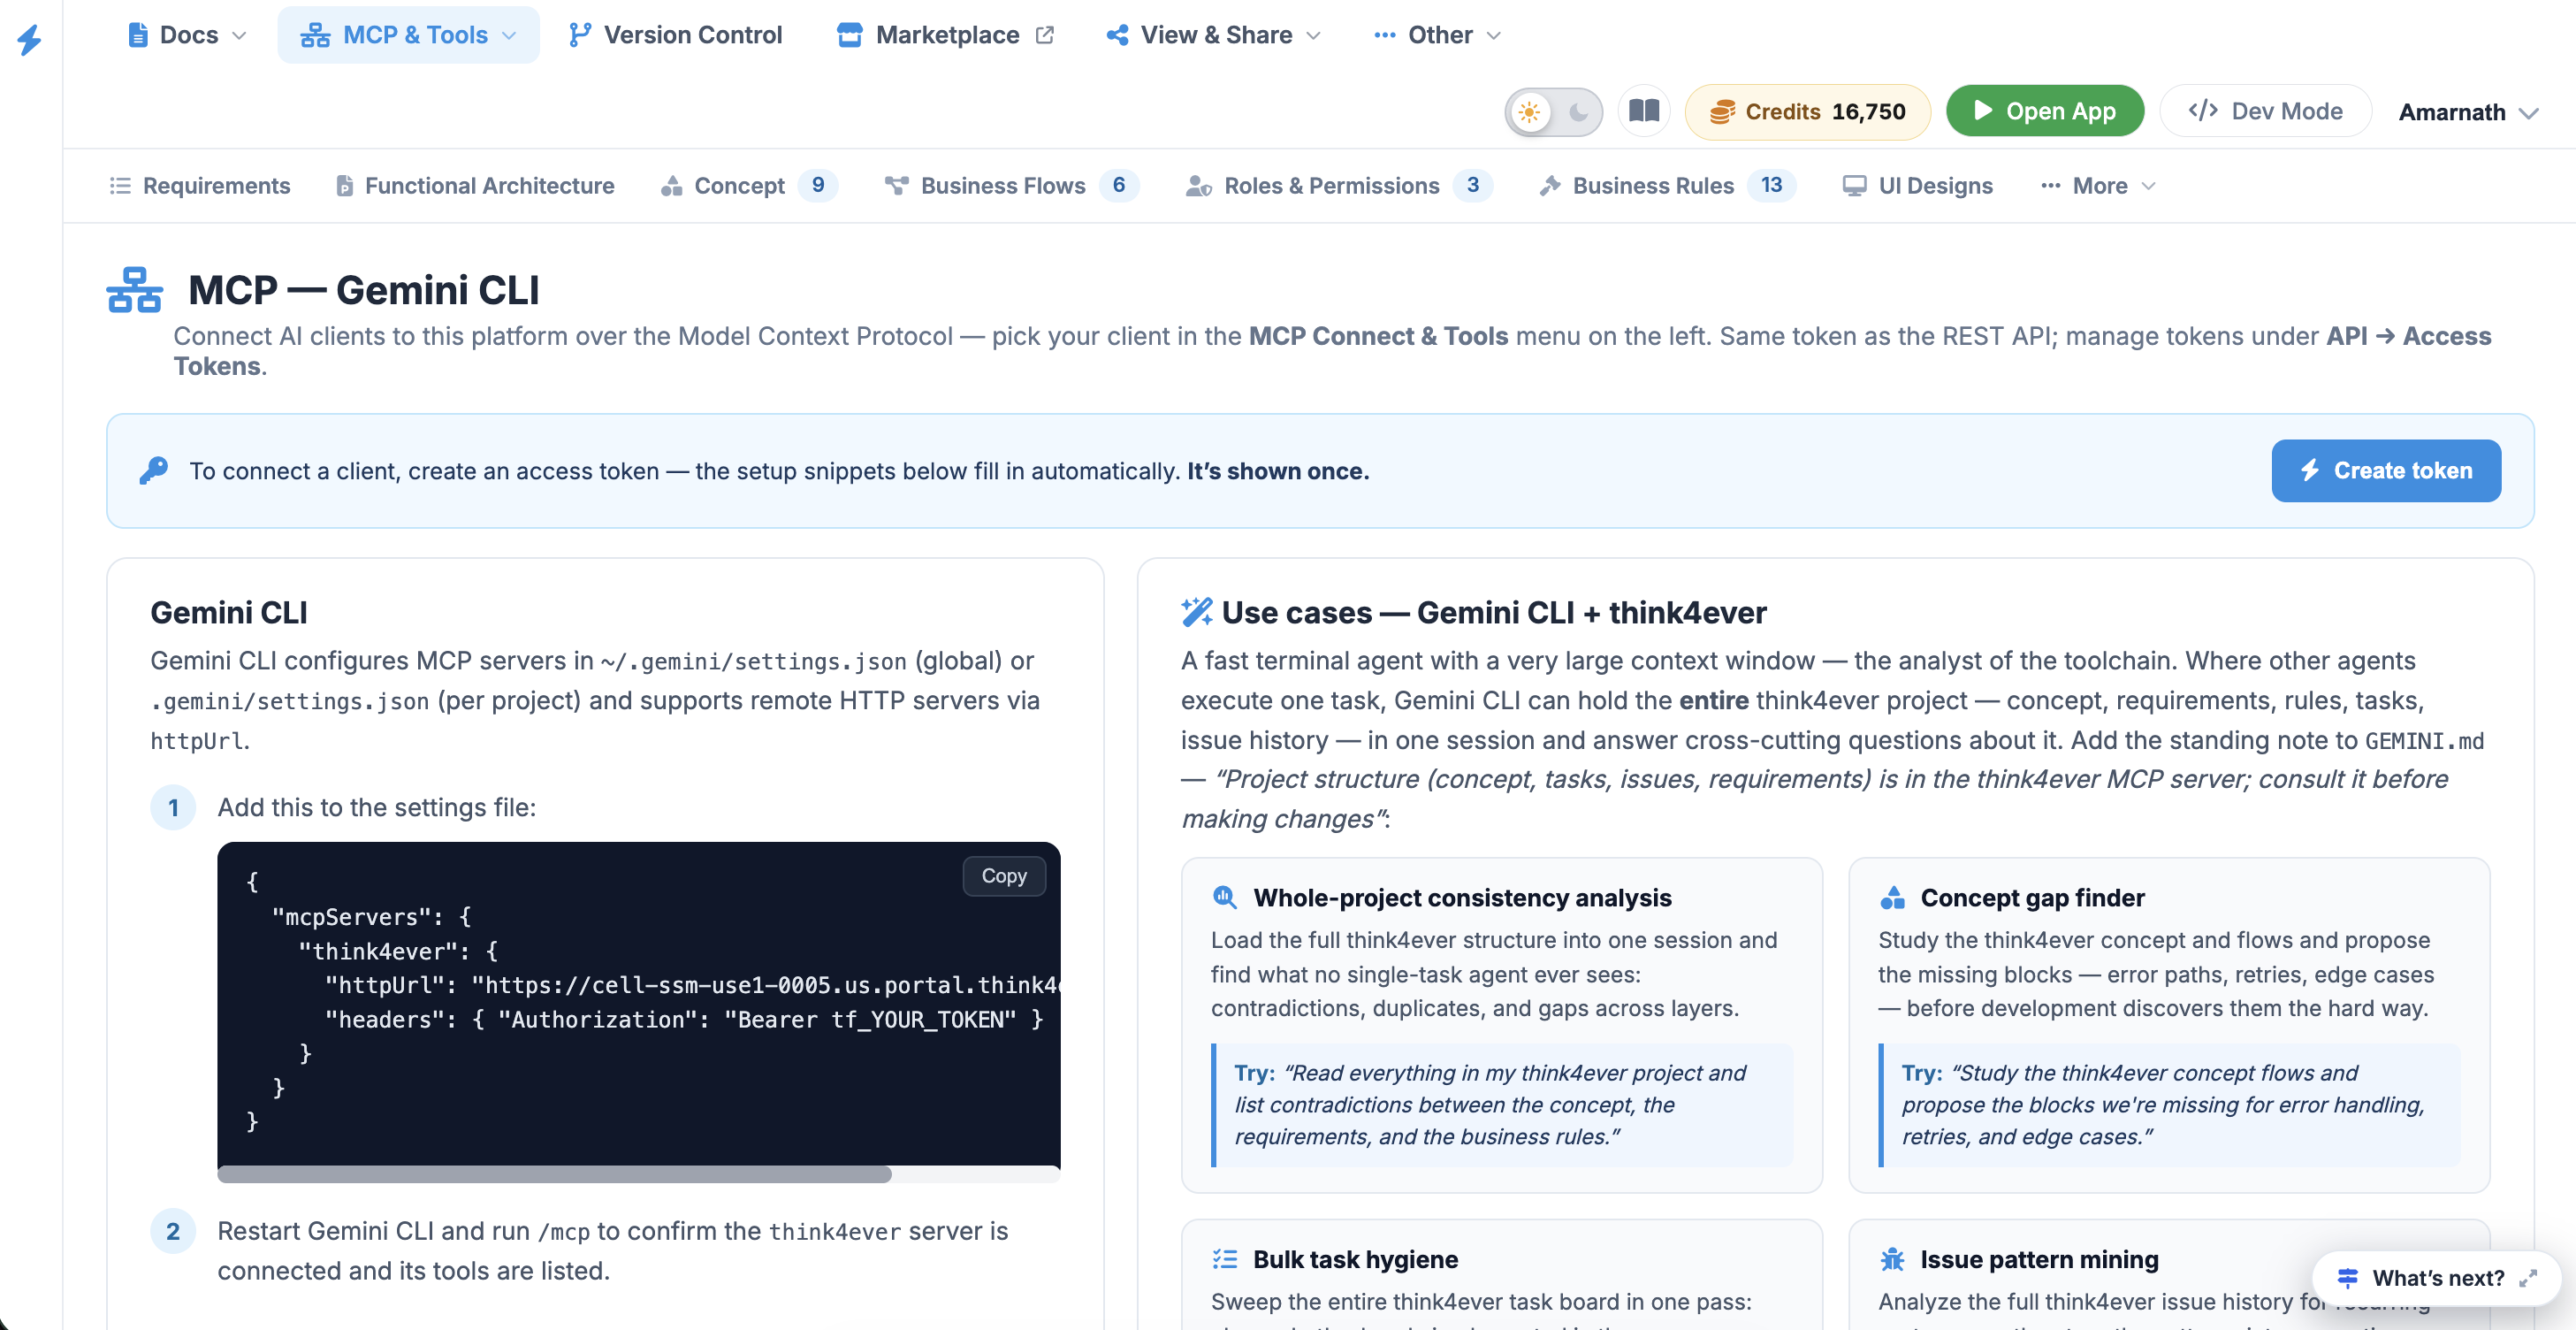This screenshot has height=1330, width=2576.
Task: Click the "httpUrl" line in code block
Action: [x=692, y=985]
